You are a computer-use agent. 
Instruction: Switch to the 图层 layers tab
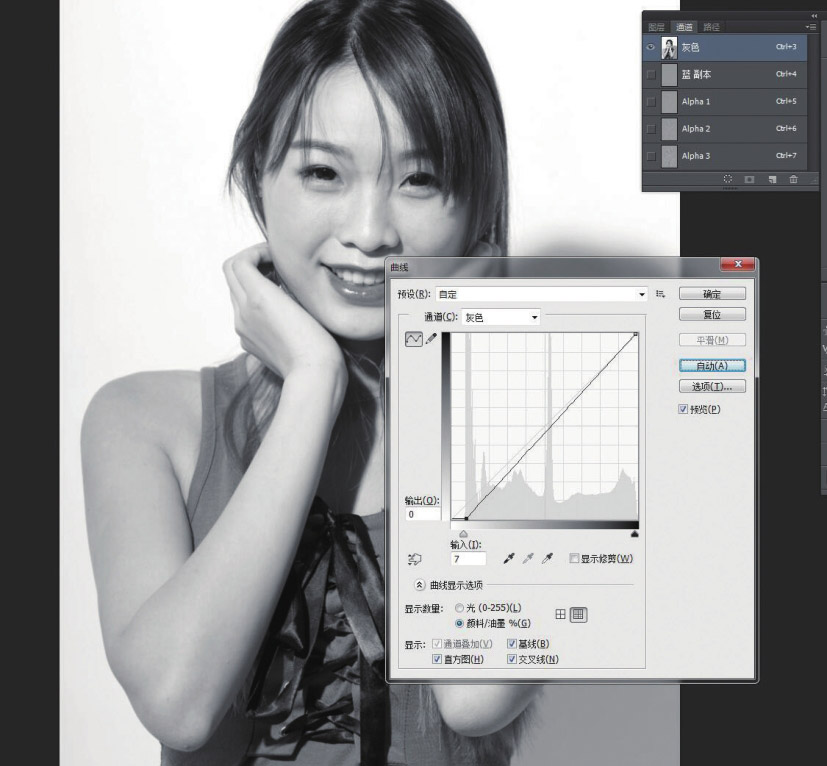(656, 27)
